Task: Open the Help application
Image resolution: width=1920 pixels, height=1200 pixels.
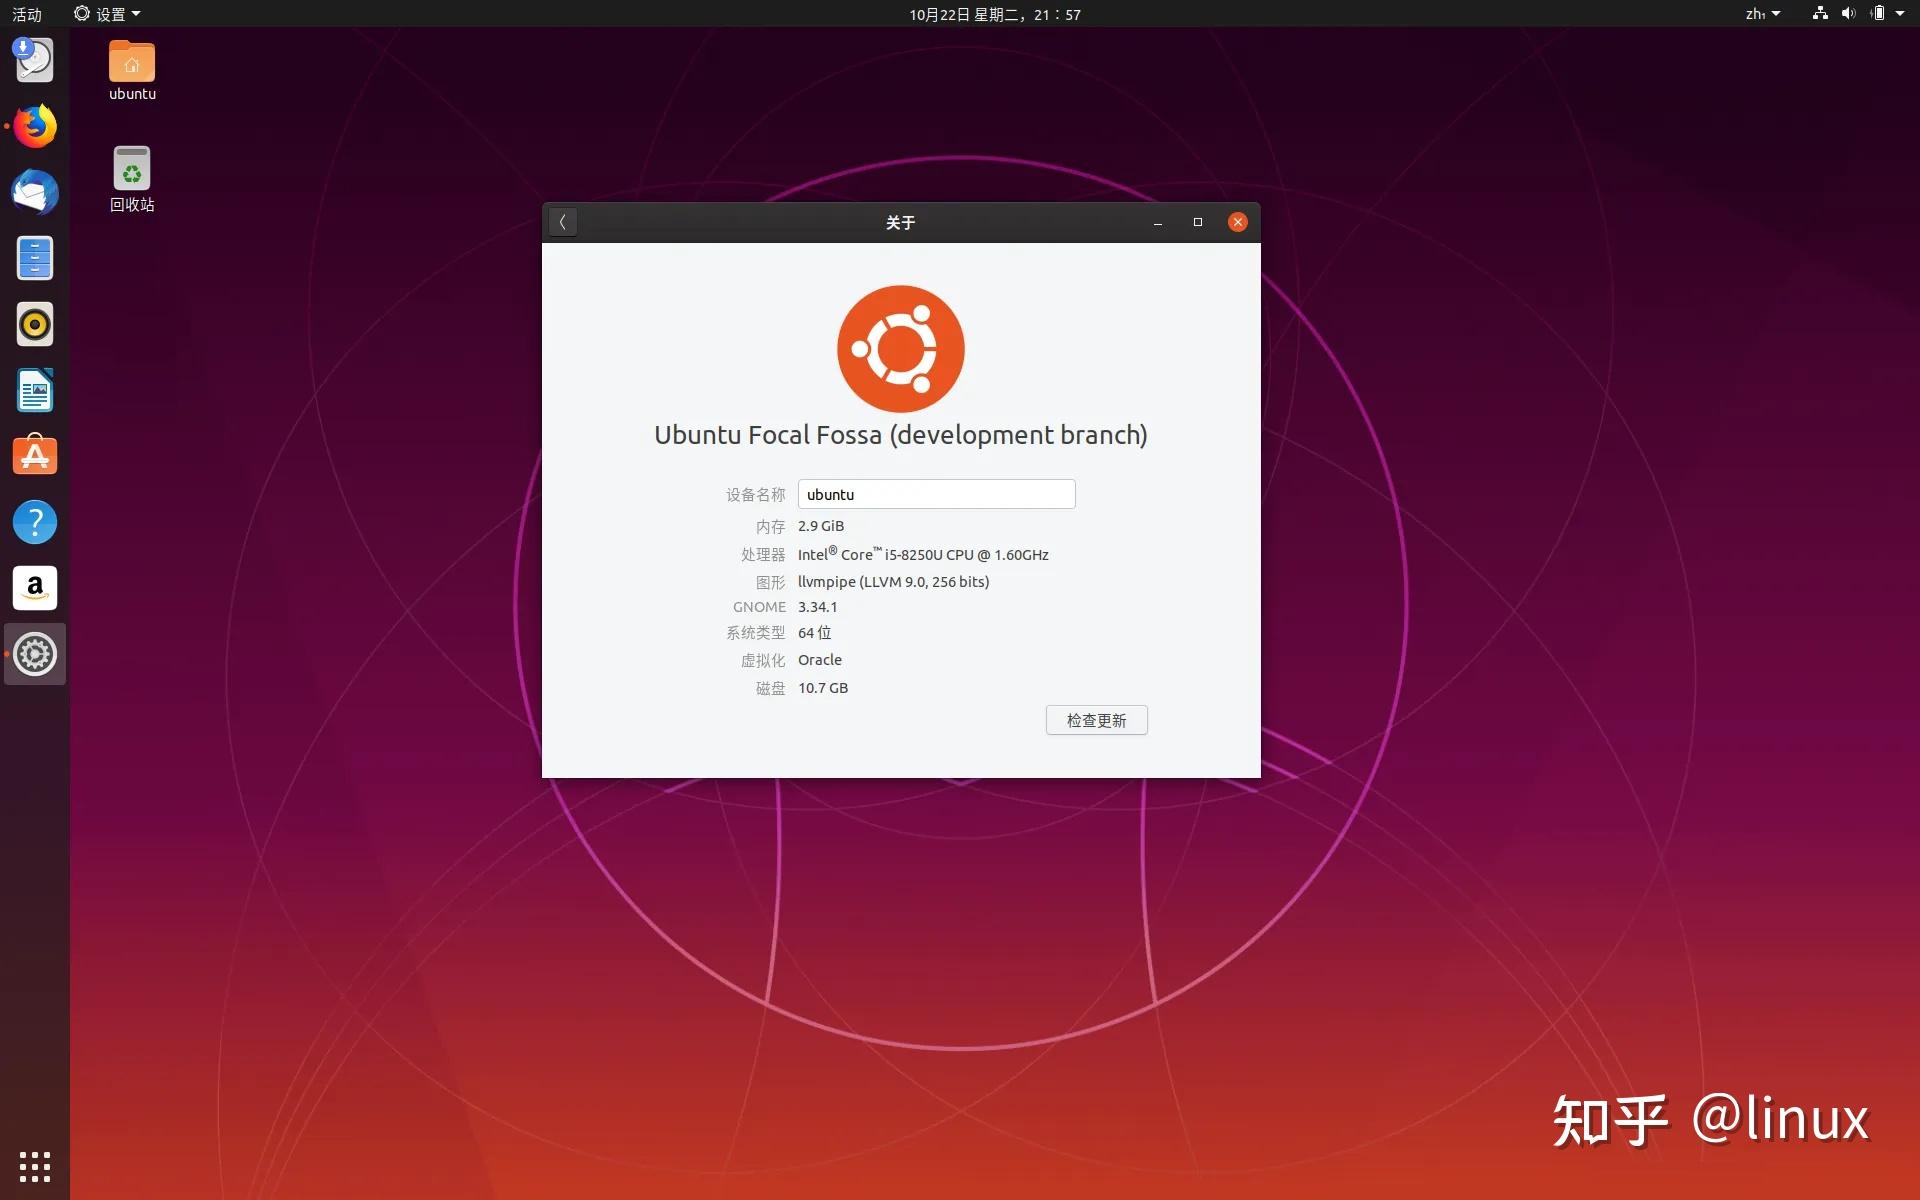Action: click(34, 522)
